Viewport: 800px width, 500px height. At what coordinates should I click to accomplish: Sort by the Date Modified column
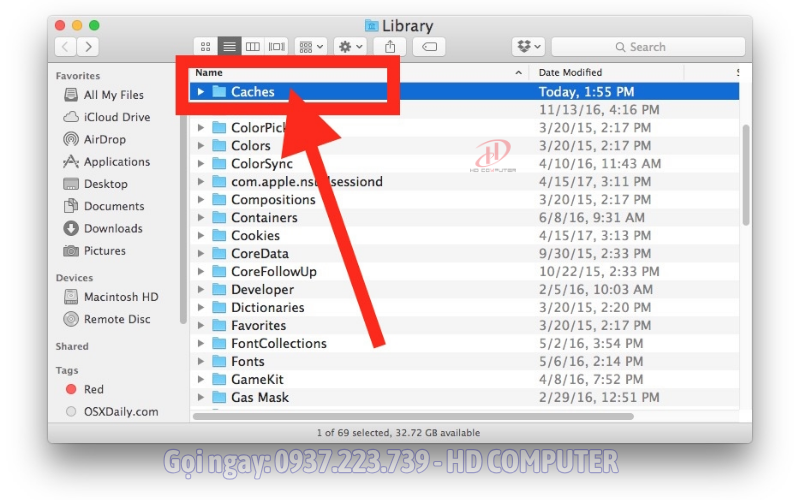(x=570, y=73)
